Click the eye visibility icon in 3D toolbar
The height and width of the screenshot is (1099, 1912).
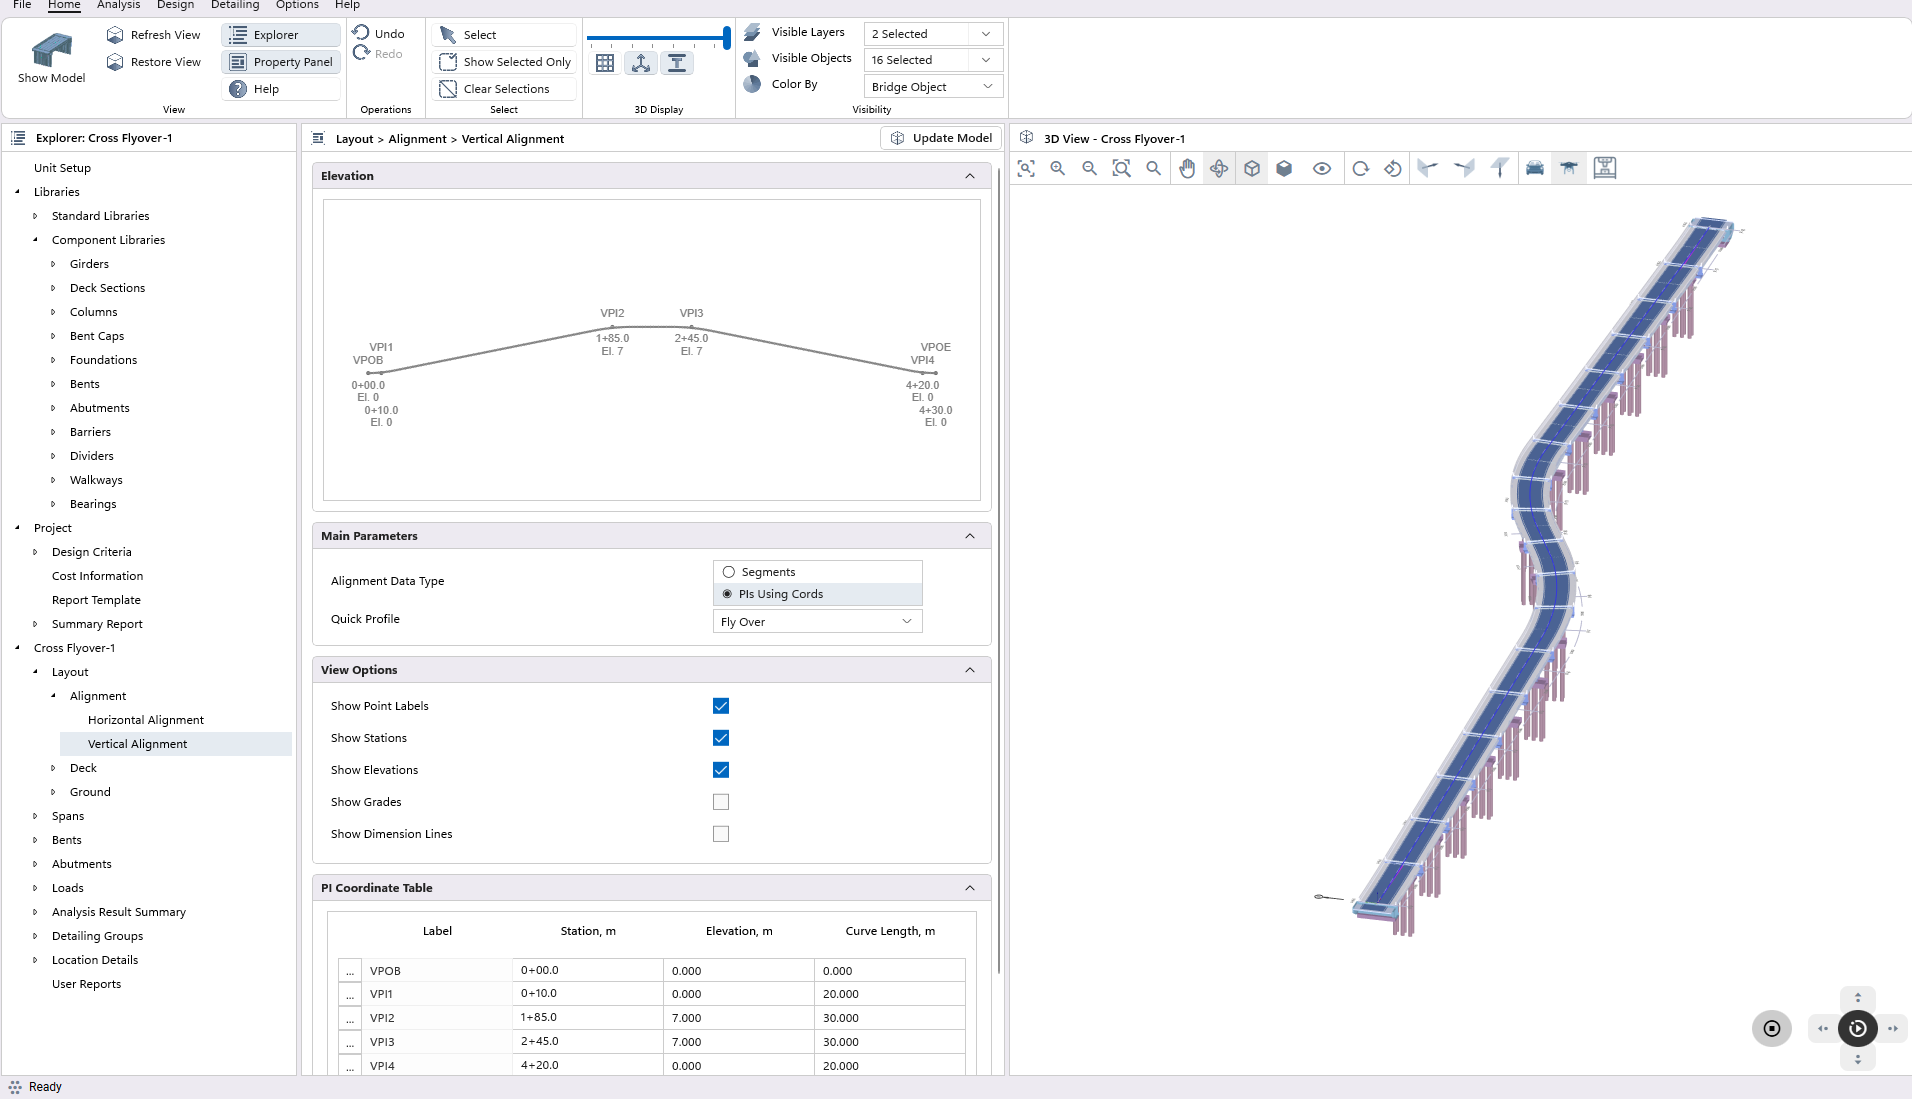[1322, 169]
